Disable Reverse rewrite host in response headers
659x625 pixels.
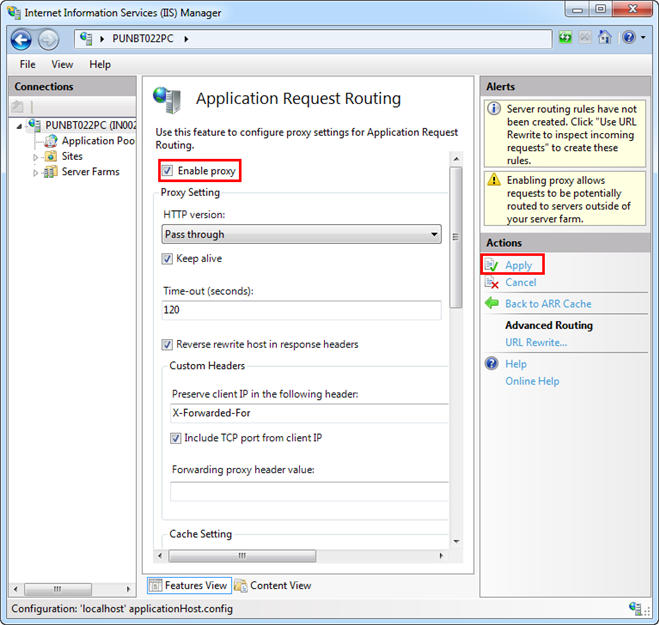coord(167,345)
